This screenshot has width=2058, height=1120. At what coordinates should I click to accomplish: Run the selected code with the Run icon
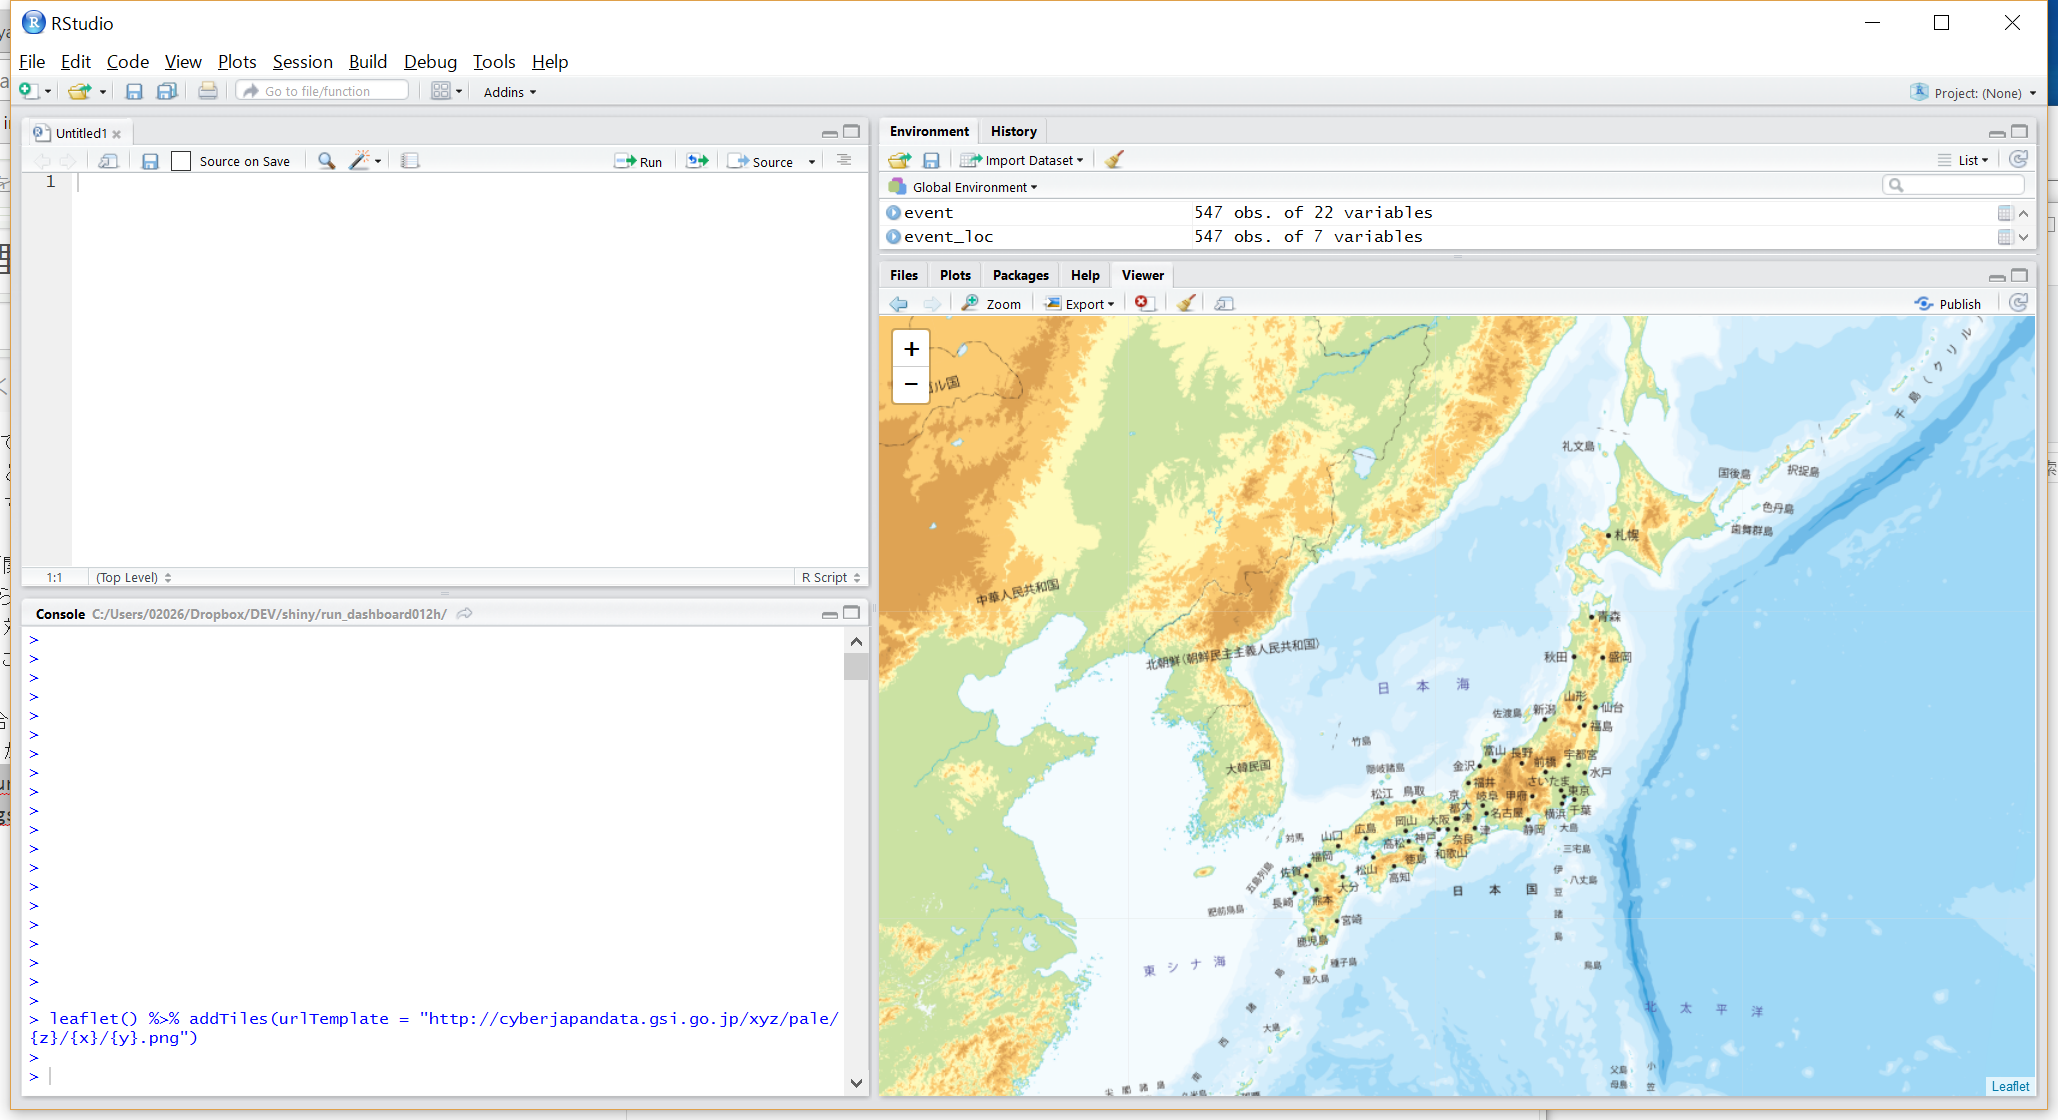(639, 160)
